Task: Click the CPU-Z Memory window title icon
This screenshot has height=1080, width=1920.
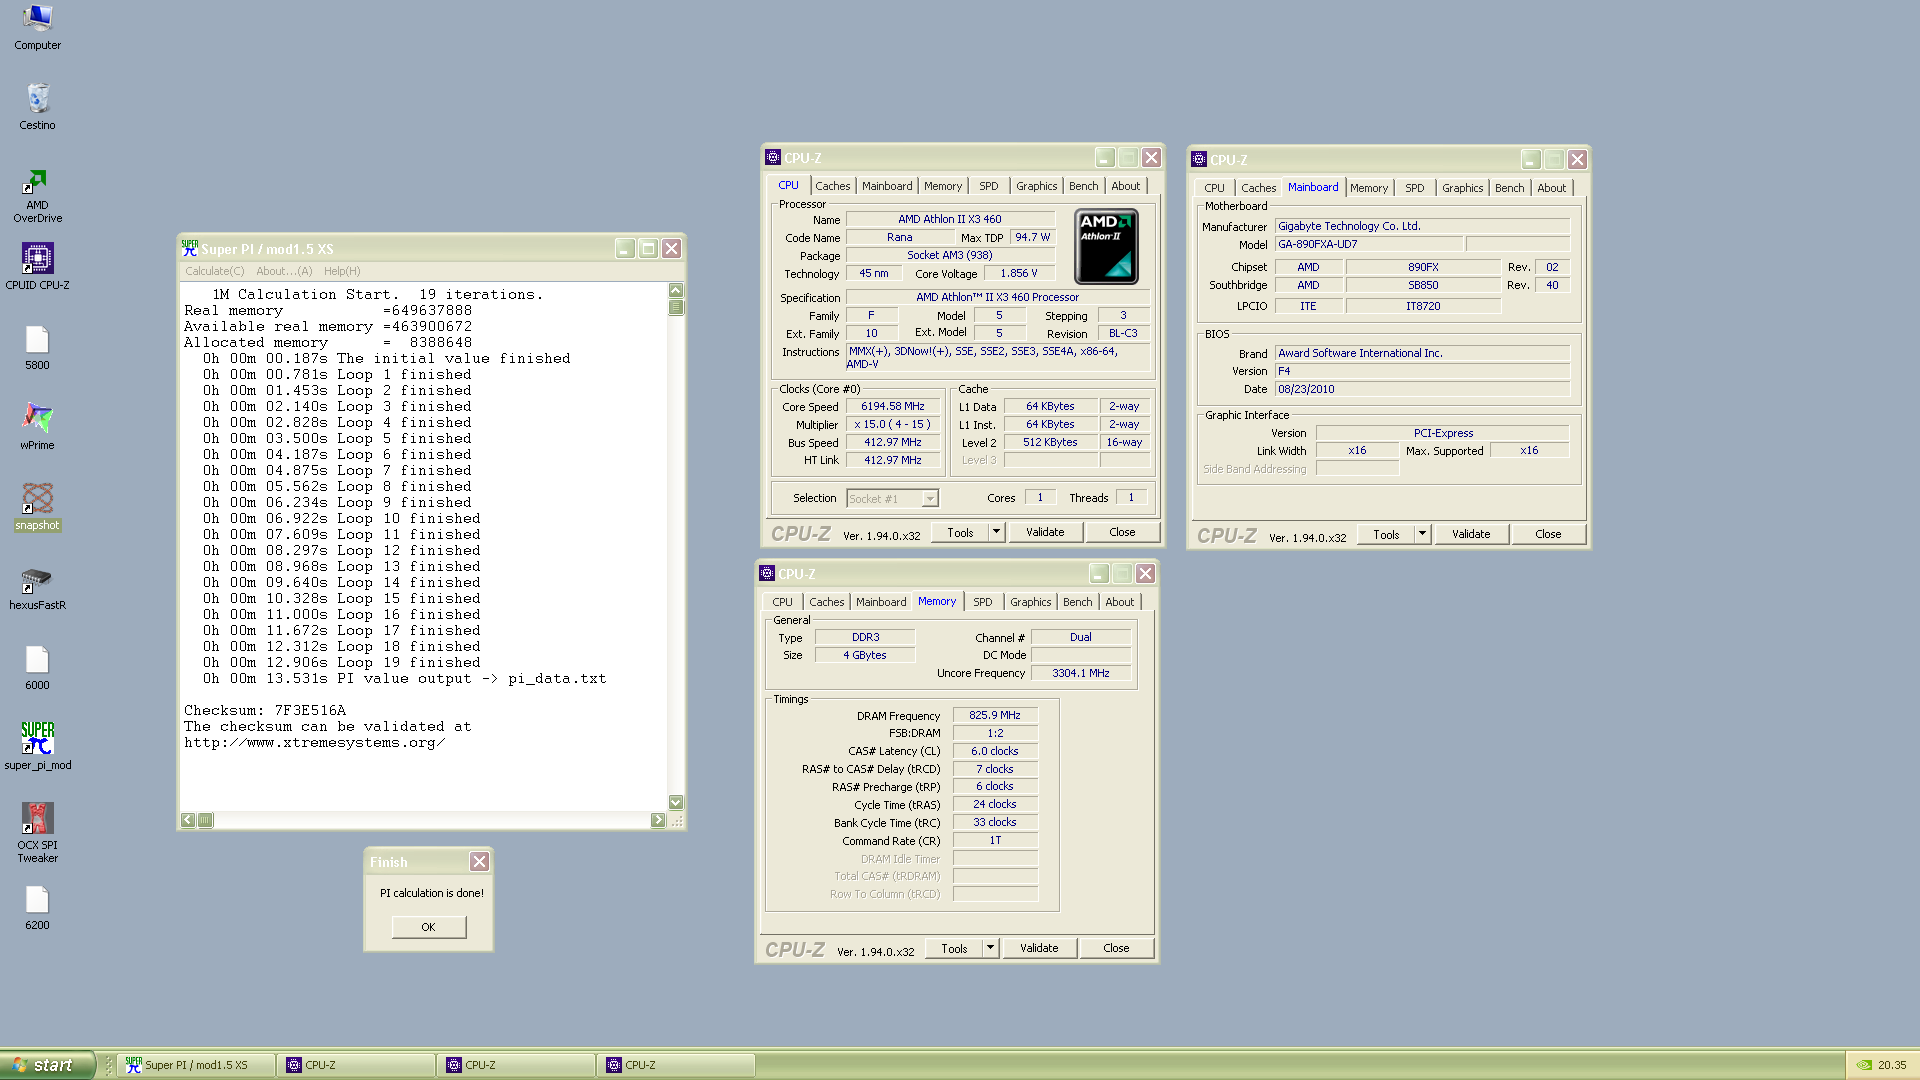Action: point(767,573)
